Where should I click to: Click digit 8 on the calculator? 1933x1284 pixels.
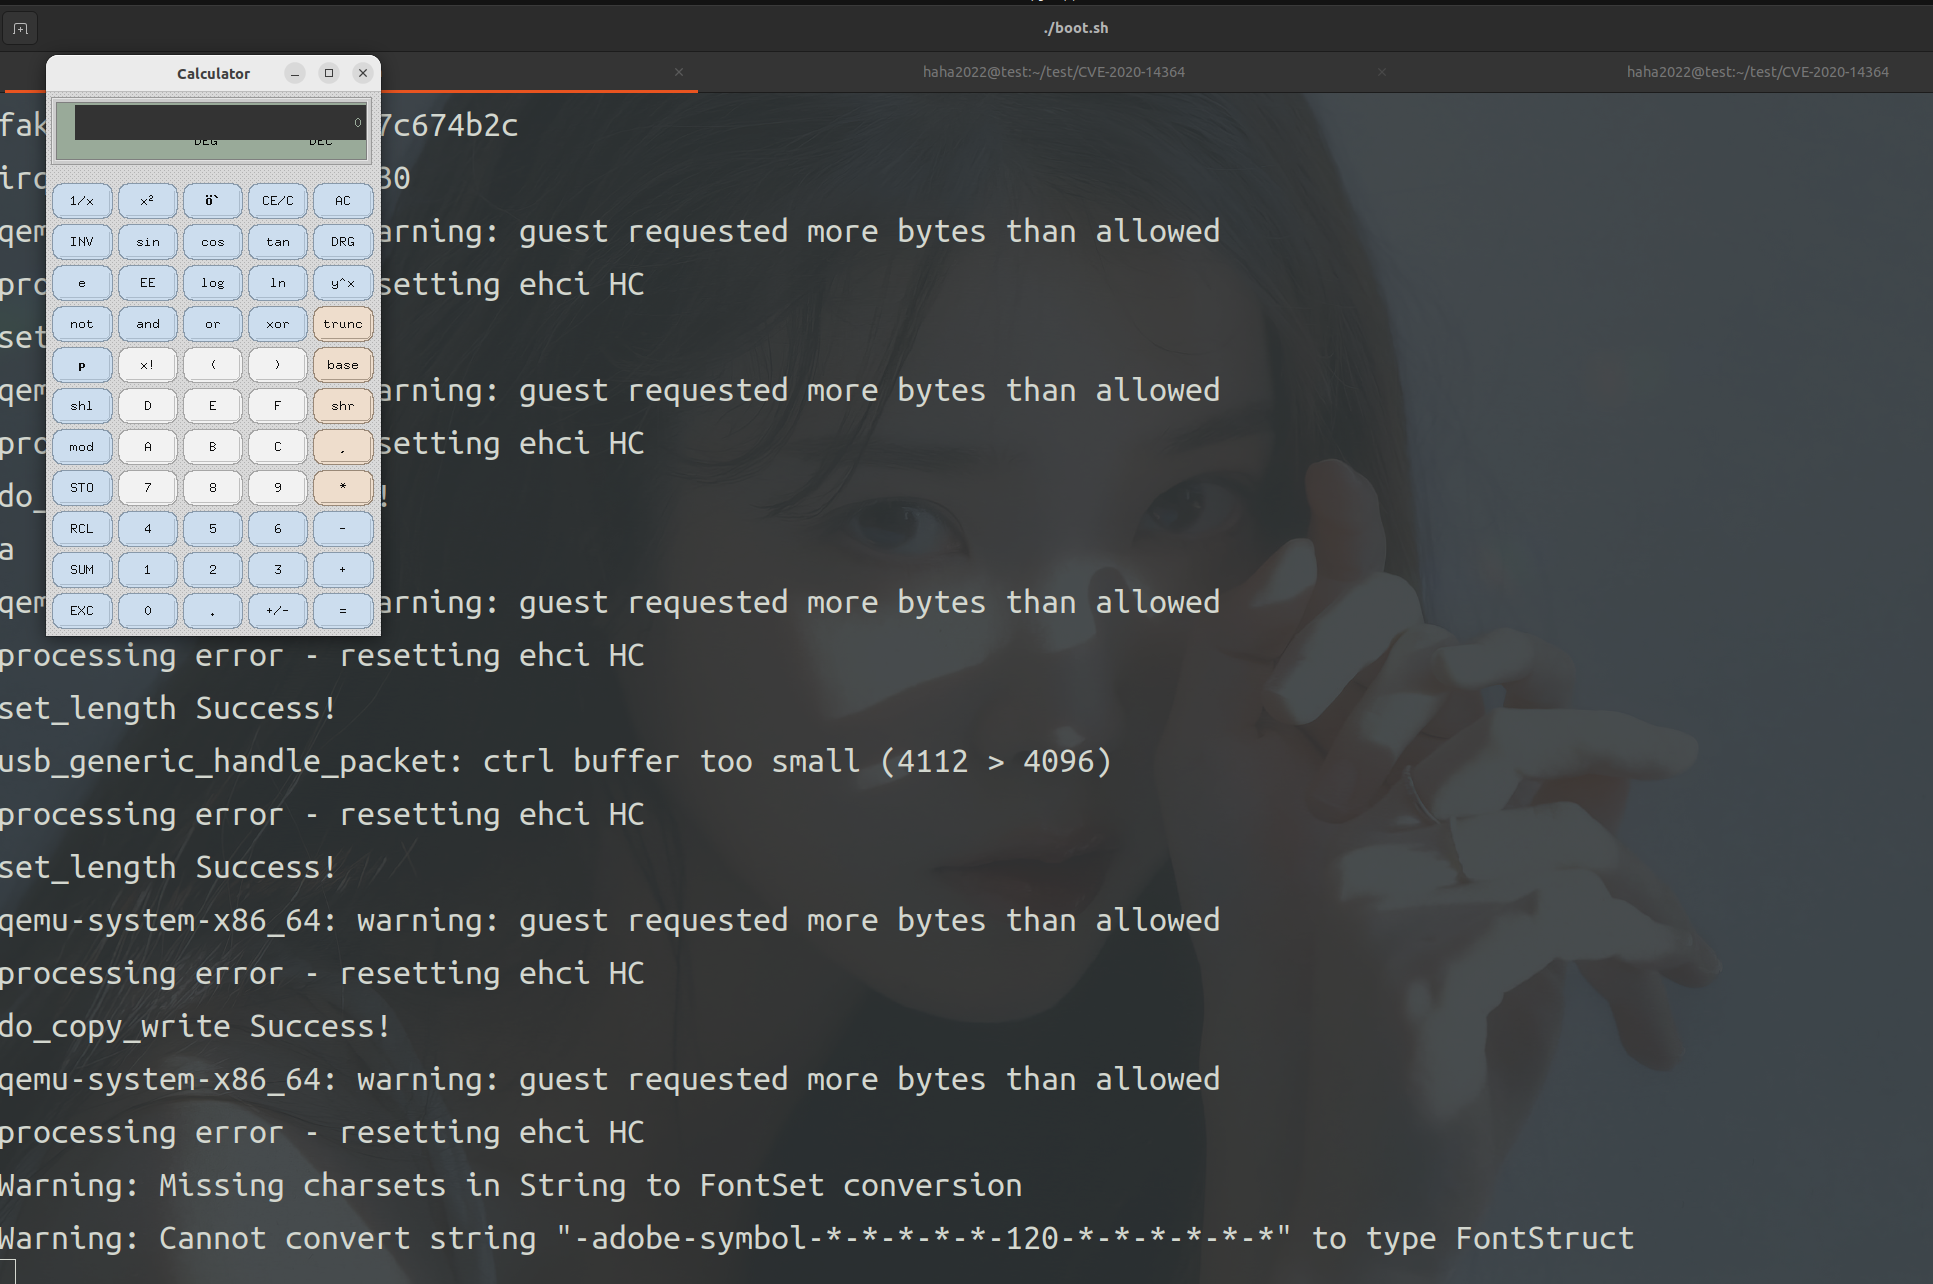coord(212,488)
